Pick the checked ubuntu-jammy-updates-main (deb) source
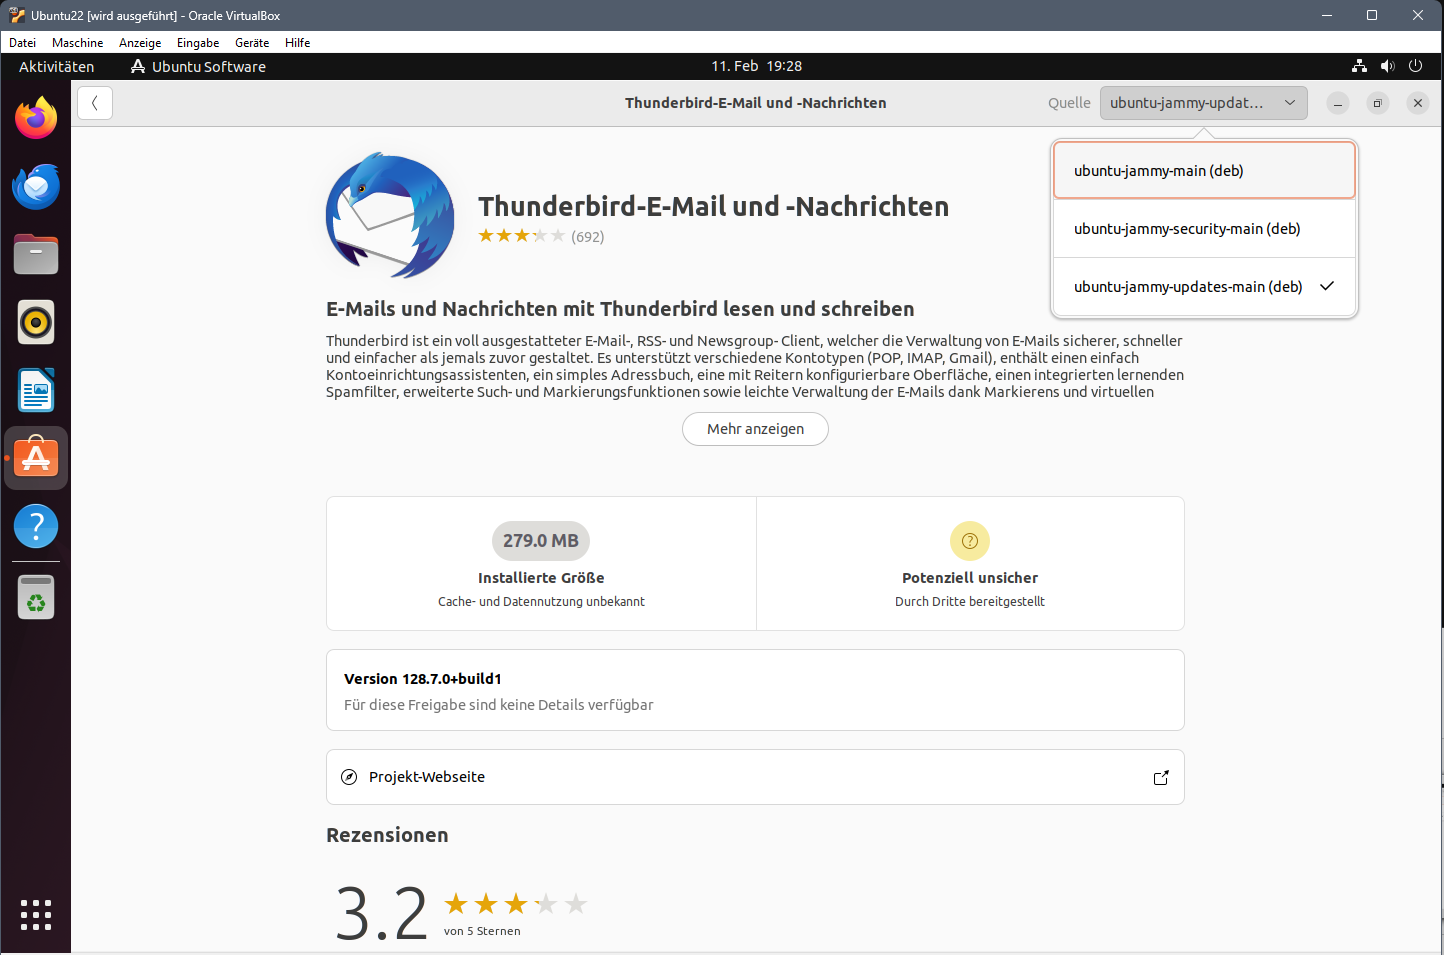 pyautogui.click(x=1204, y=287)
